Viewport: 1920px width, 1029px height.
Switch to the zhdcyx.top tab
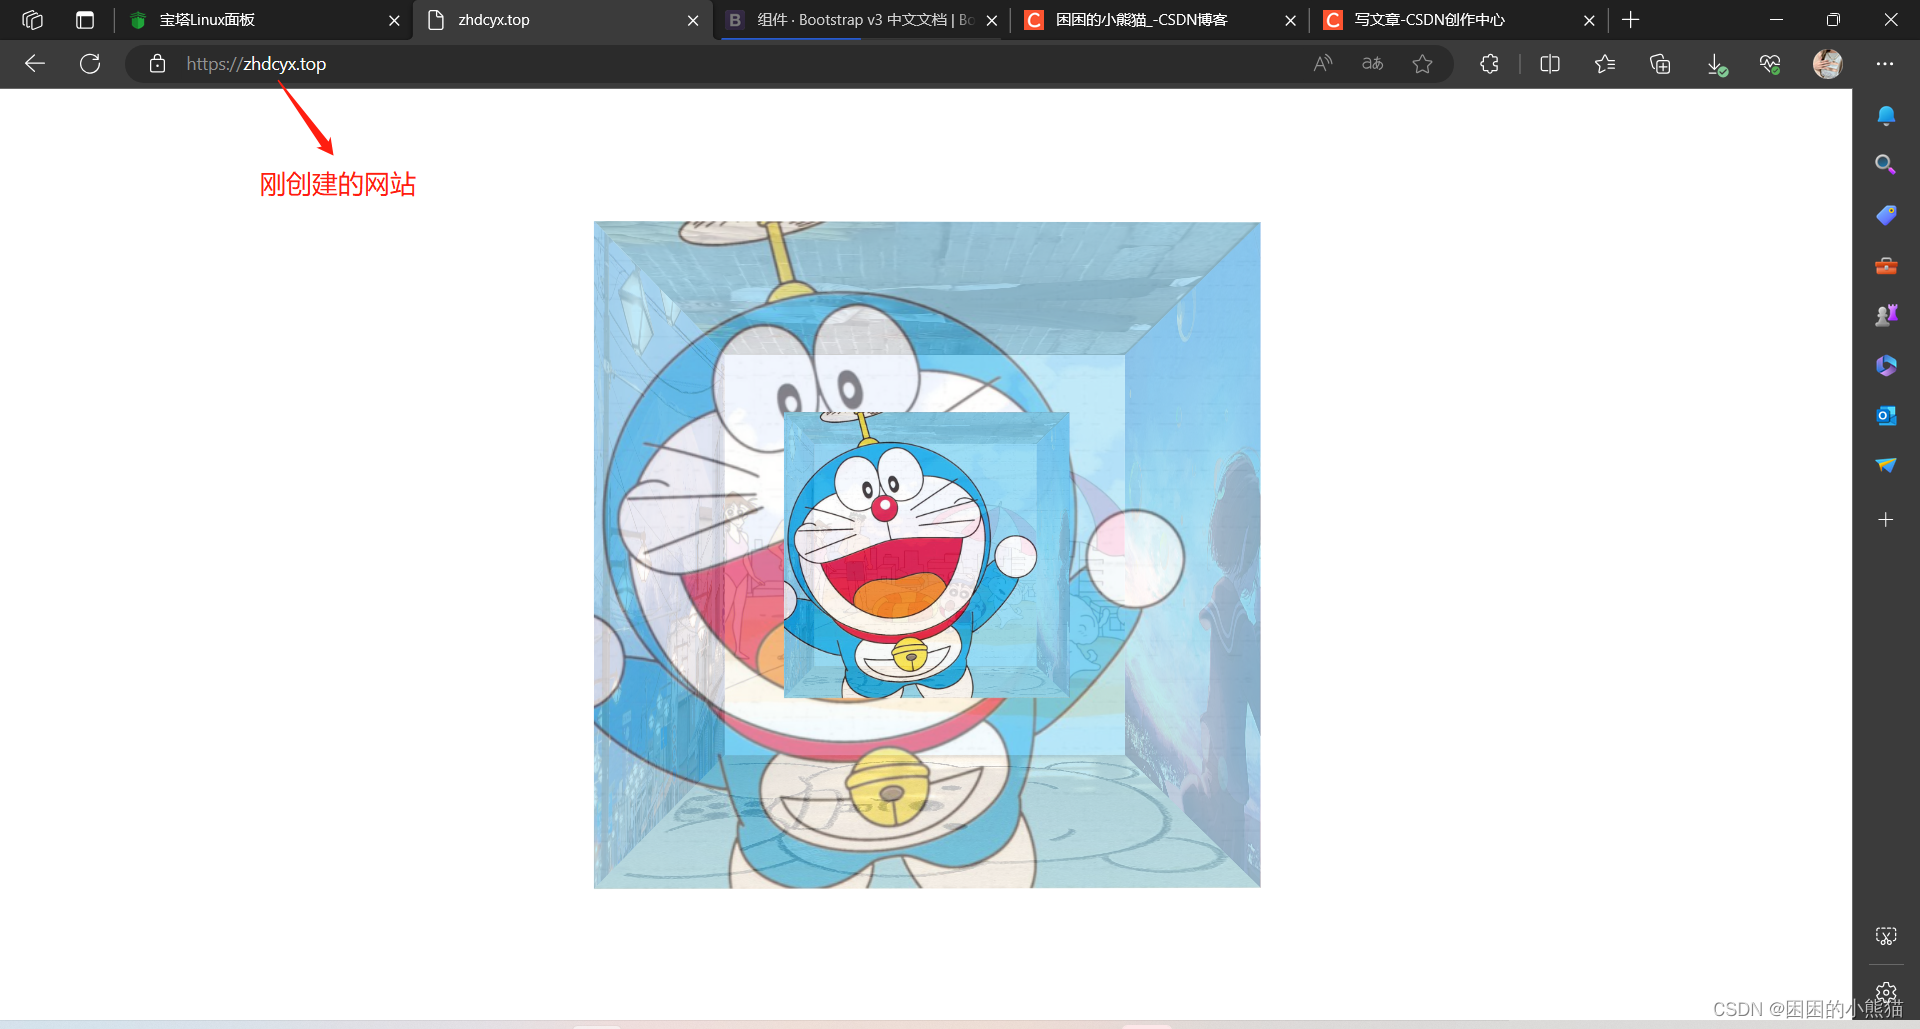(x=563, y=20)
